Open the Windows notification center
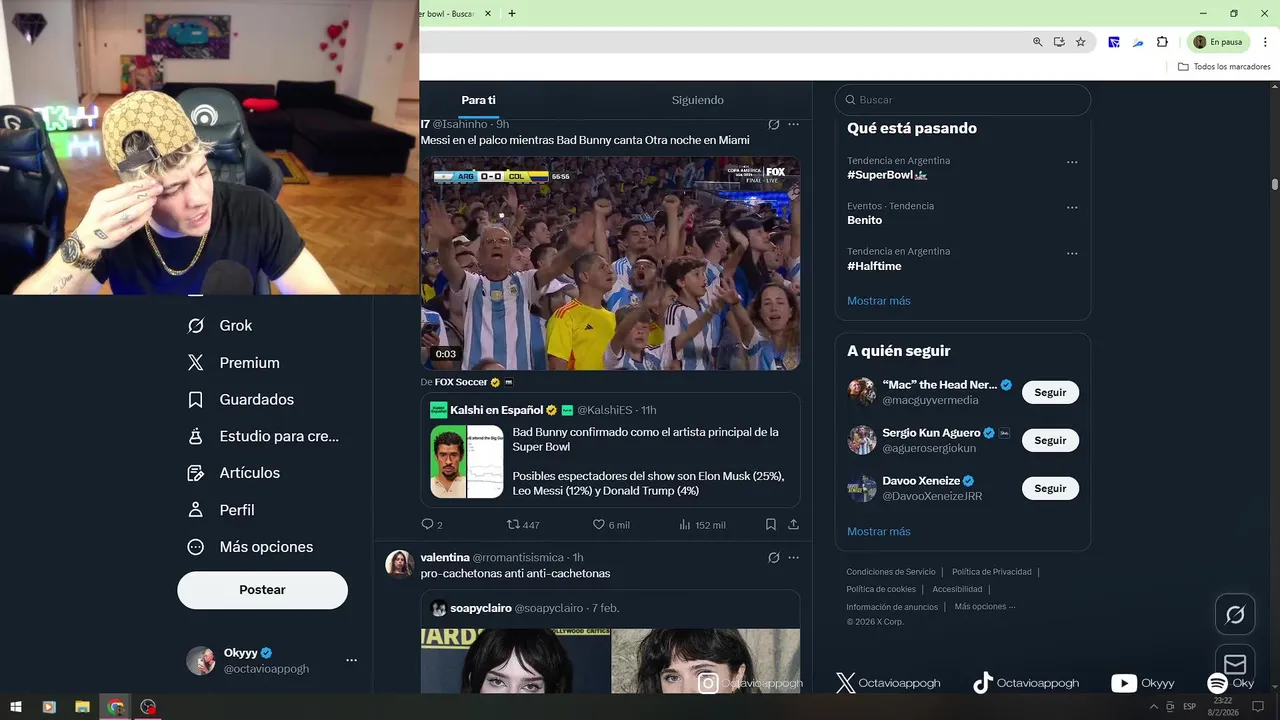This screenshot has width=1280, height=720. click(x=1259, y=707)
